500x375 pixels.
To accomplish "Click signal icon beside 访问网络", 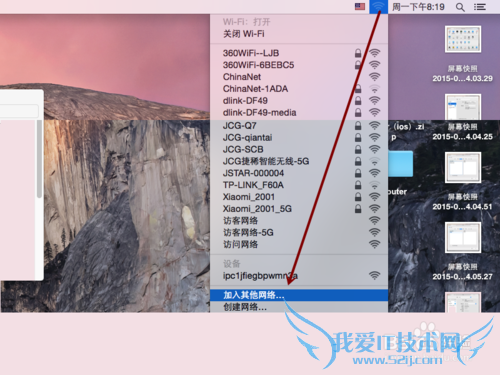I will 375,244.
